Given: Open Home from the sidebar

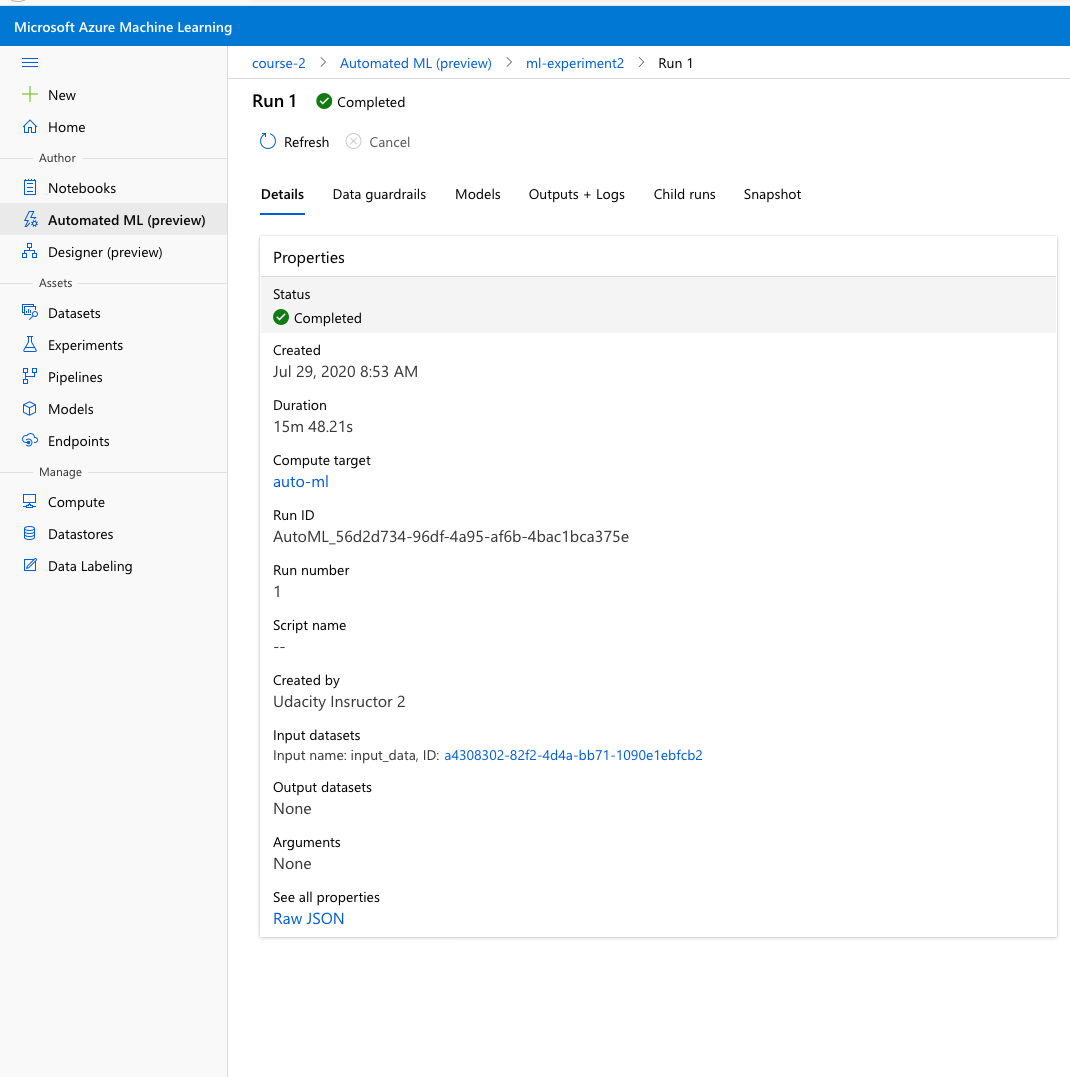Looking at the screenshot, I should pos(66,127).
